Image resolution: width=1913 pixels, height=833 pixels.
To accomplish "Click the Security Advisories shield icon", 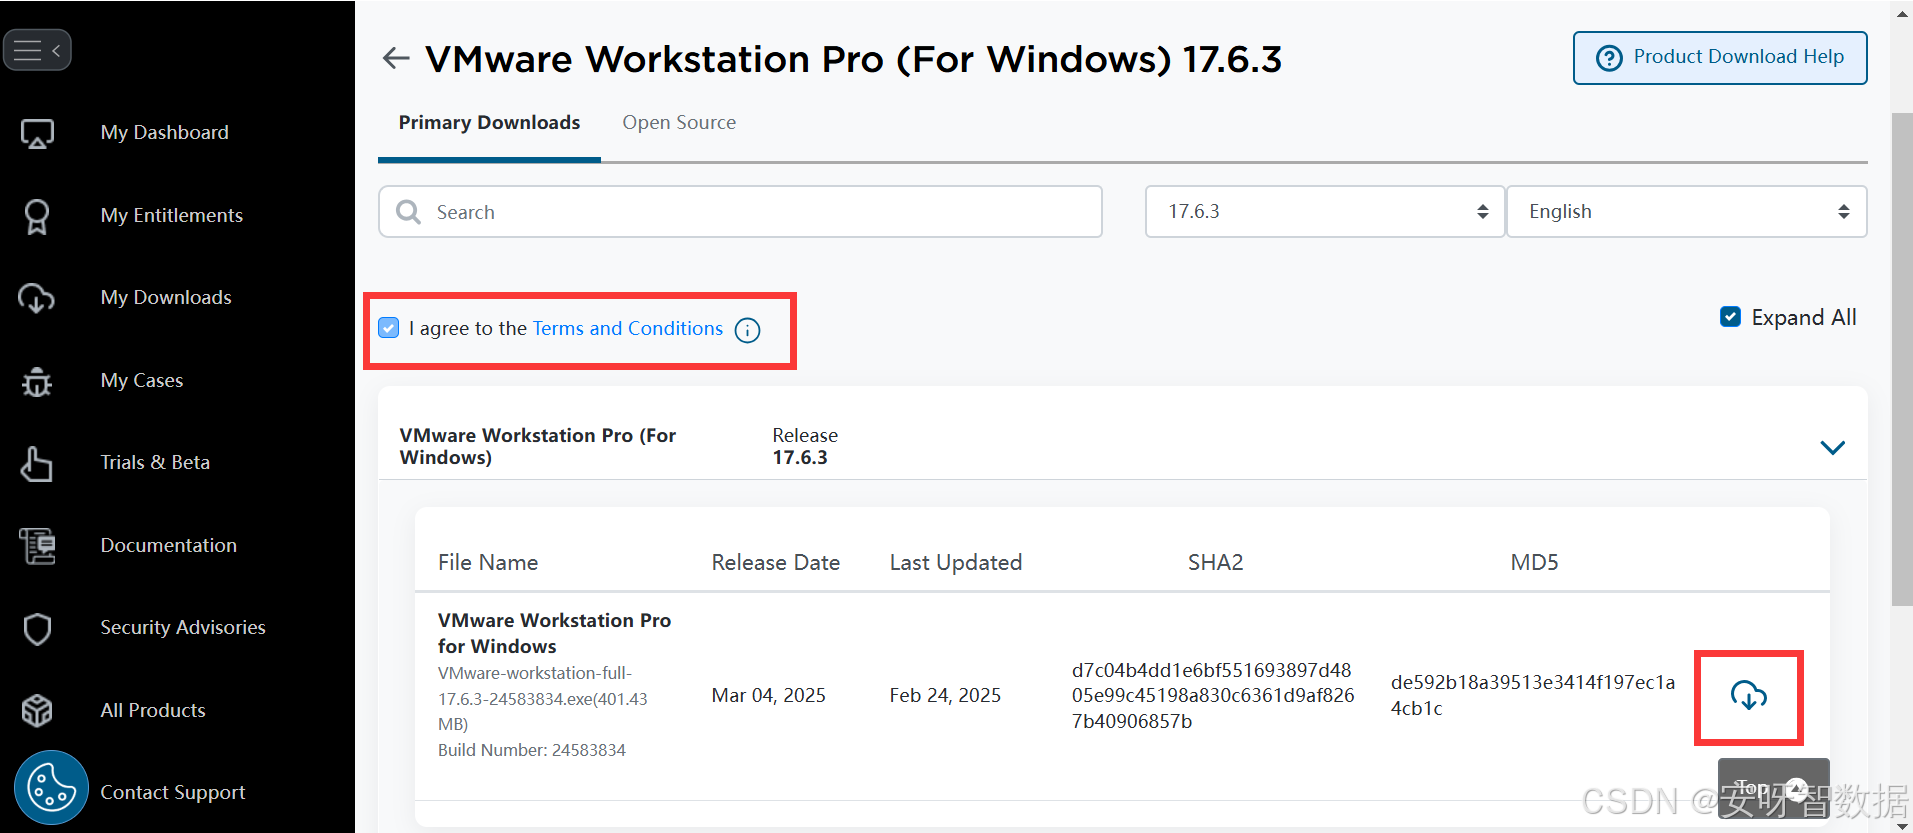I will click(x=37, y=629).
